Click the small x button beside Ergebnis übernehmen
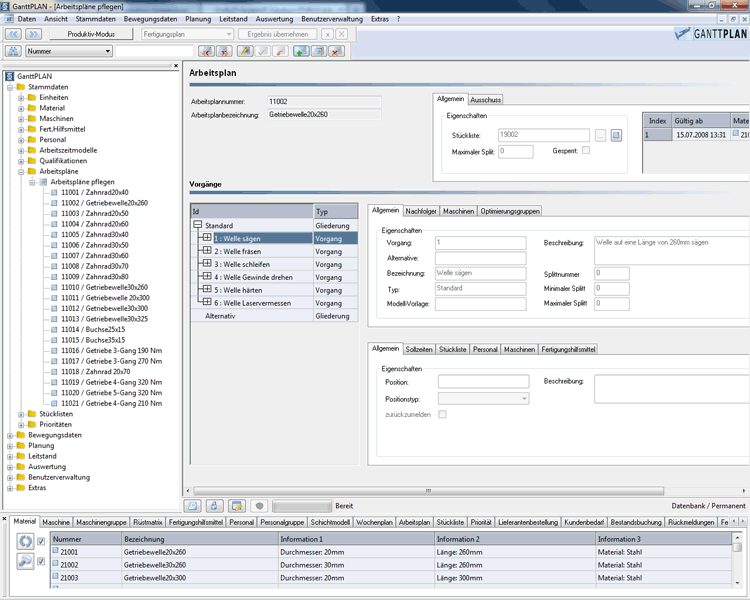Viewport: 750px width, 600px height. 327,34
